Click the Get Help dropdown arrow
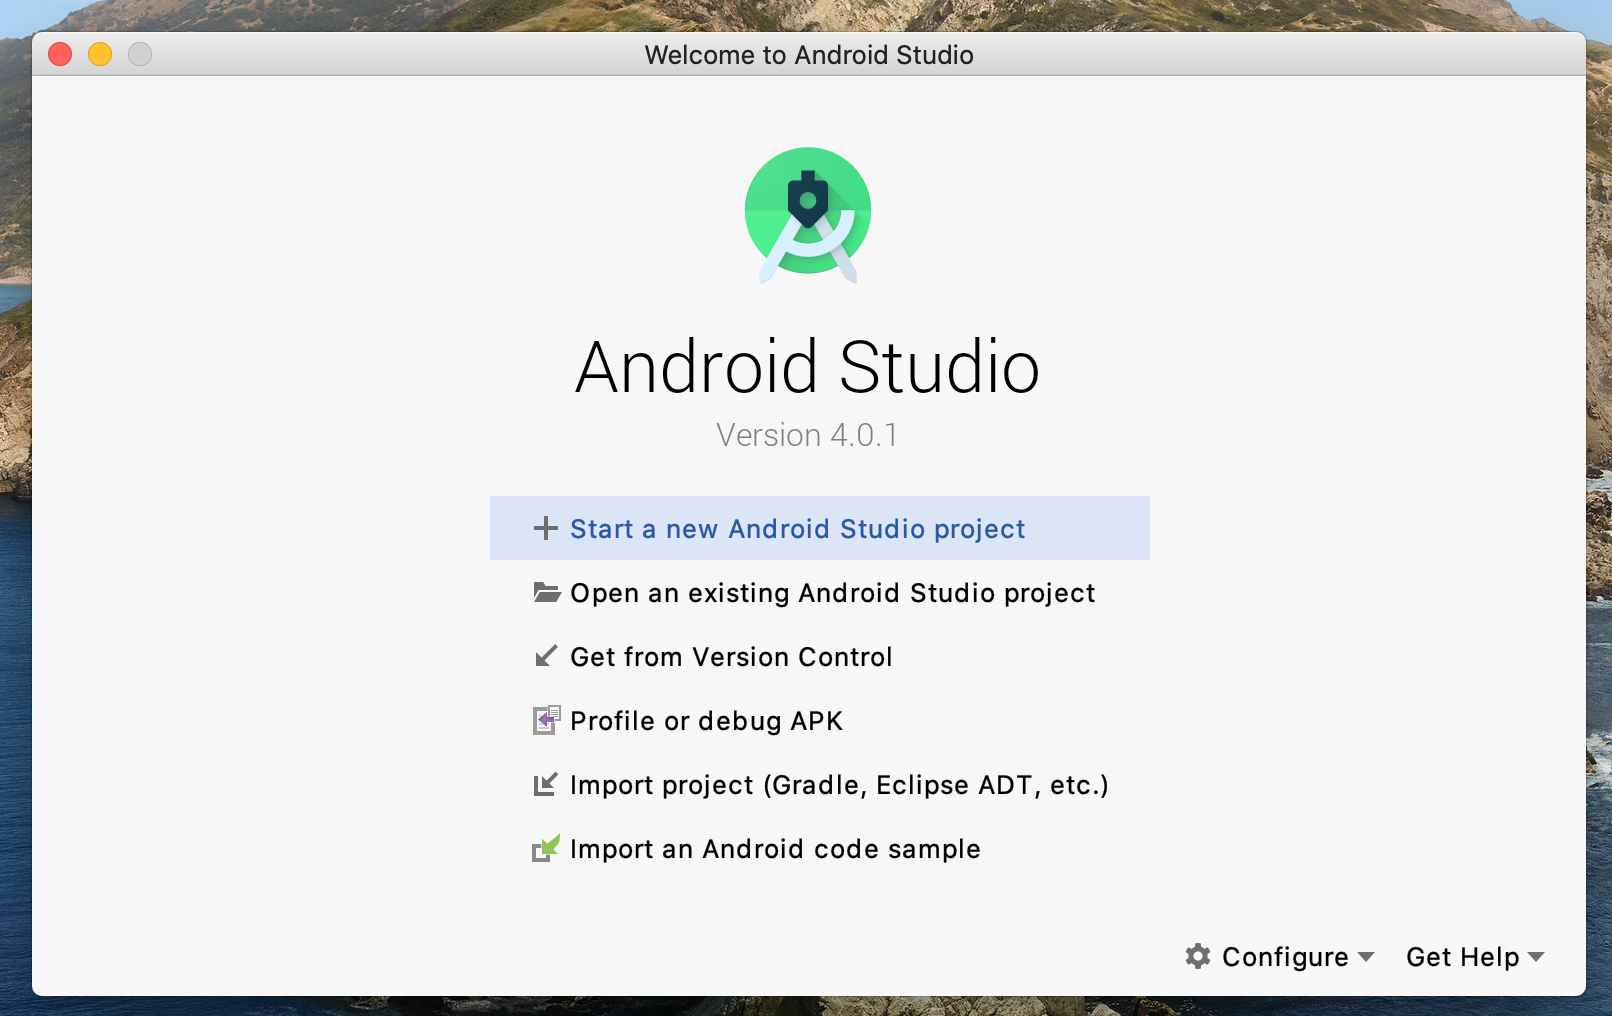 pyautogui.click(x=1536, y=957)
